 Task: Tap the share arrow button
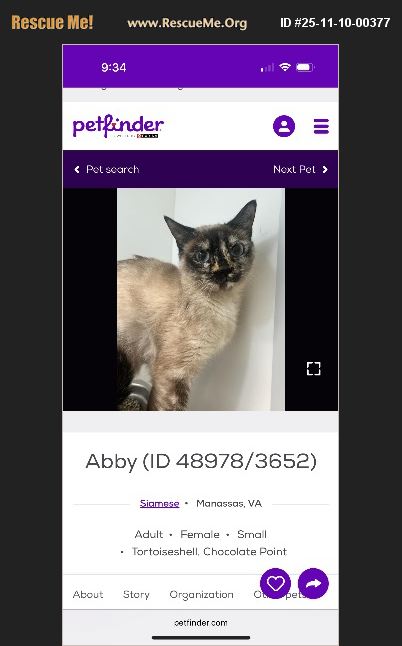pos(313,583)
